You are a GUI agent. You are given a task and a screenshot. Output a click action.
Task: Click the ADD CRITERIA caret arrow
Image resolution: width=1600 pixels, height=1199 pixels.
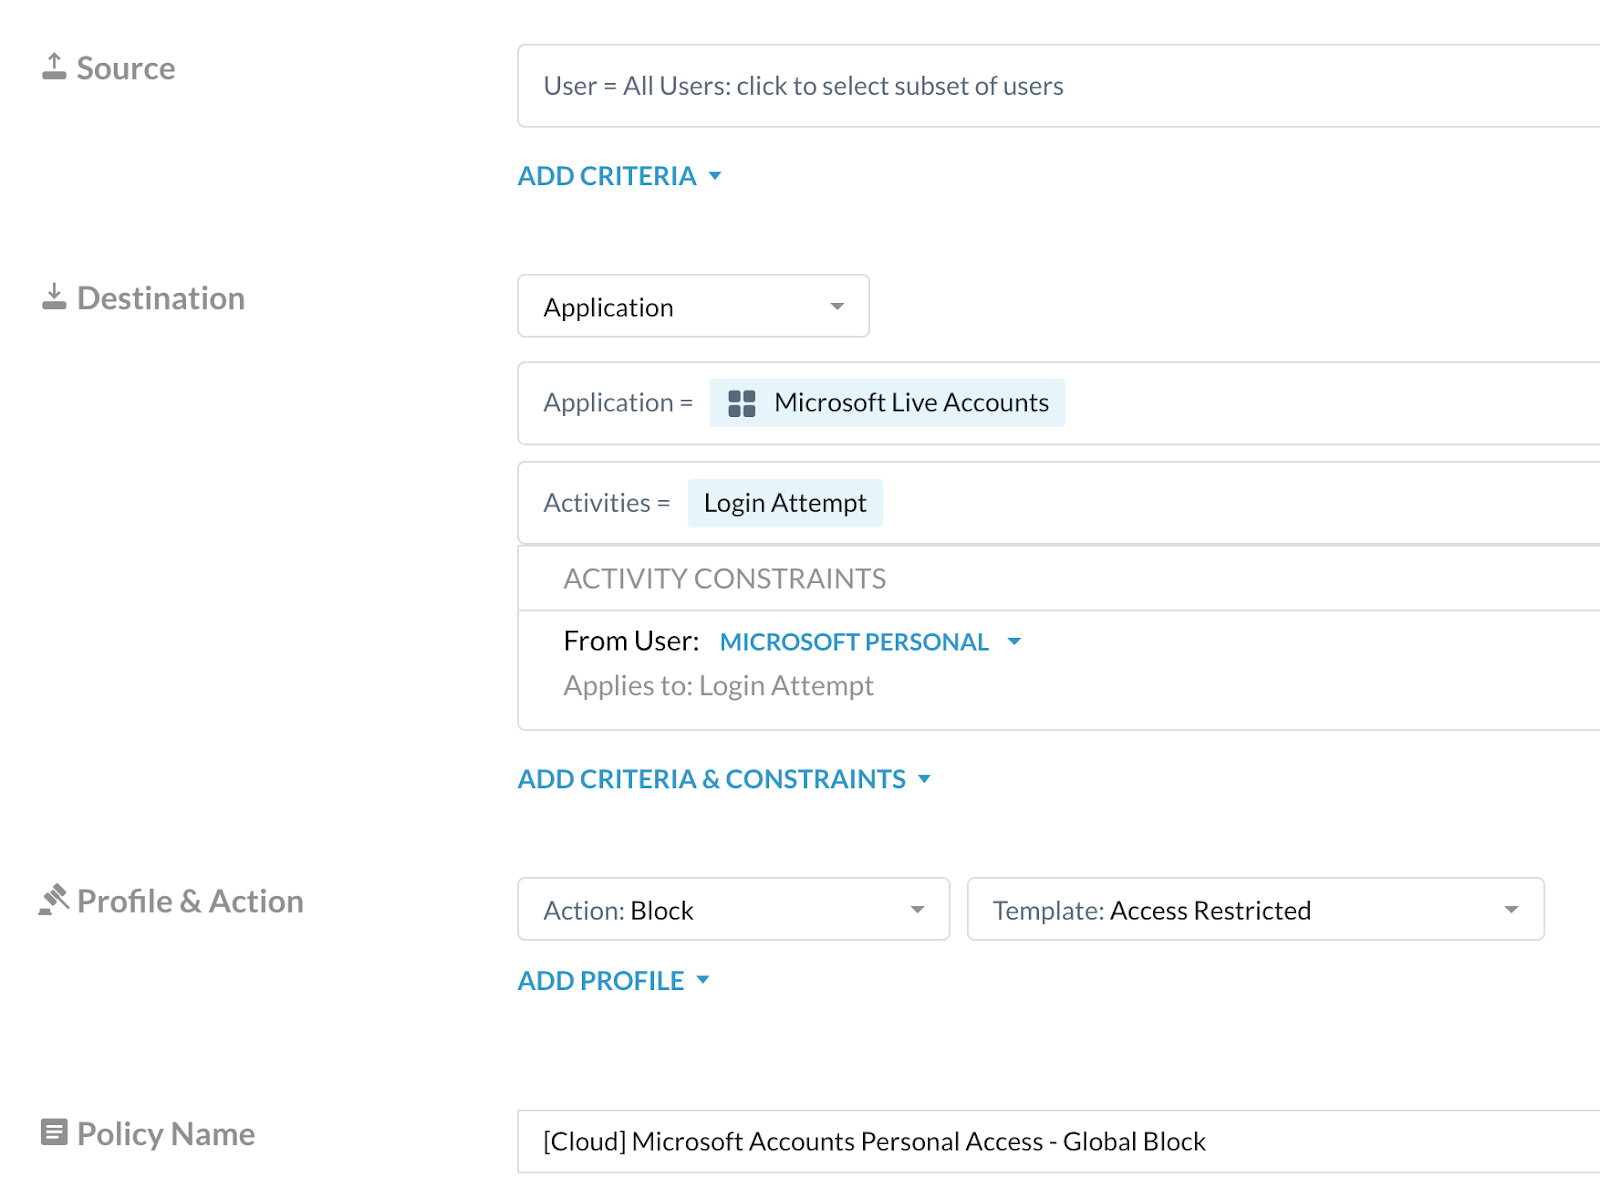(715, 176)
